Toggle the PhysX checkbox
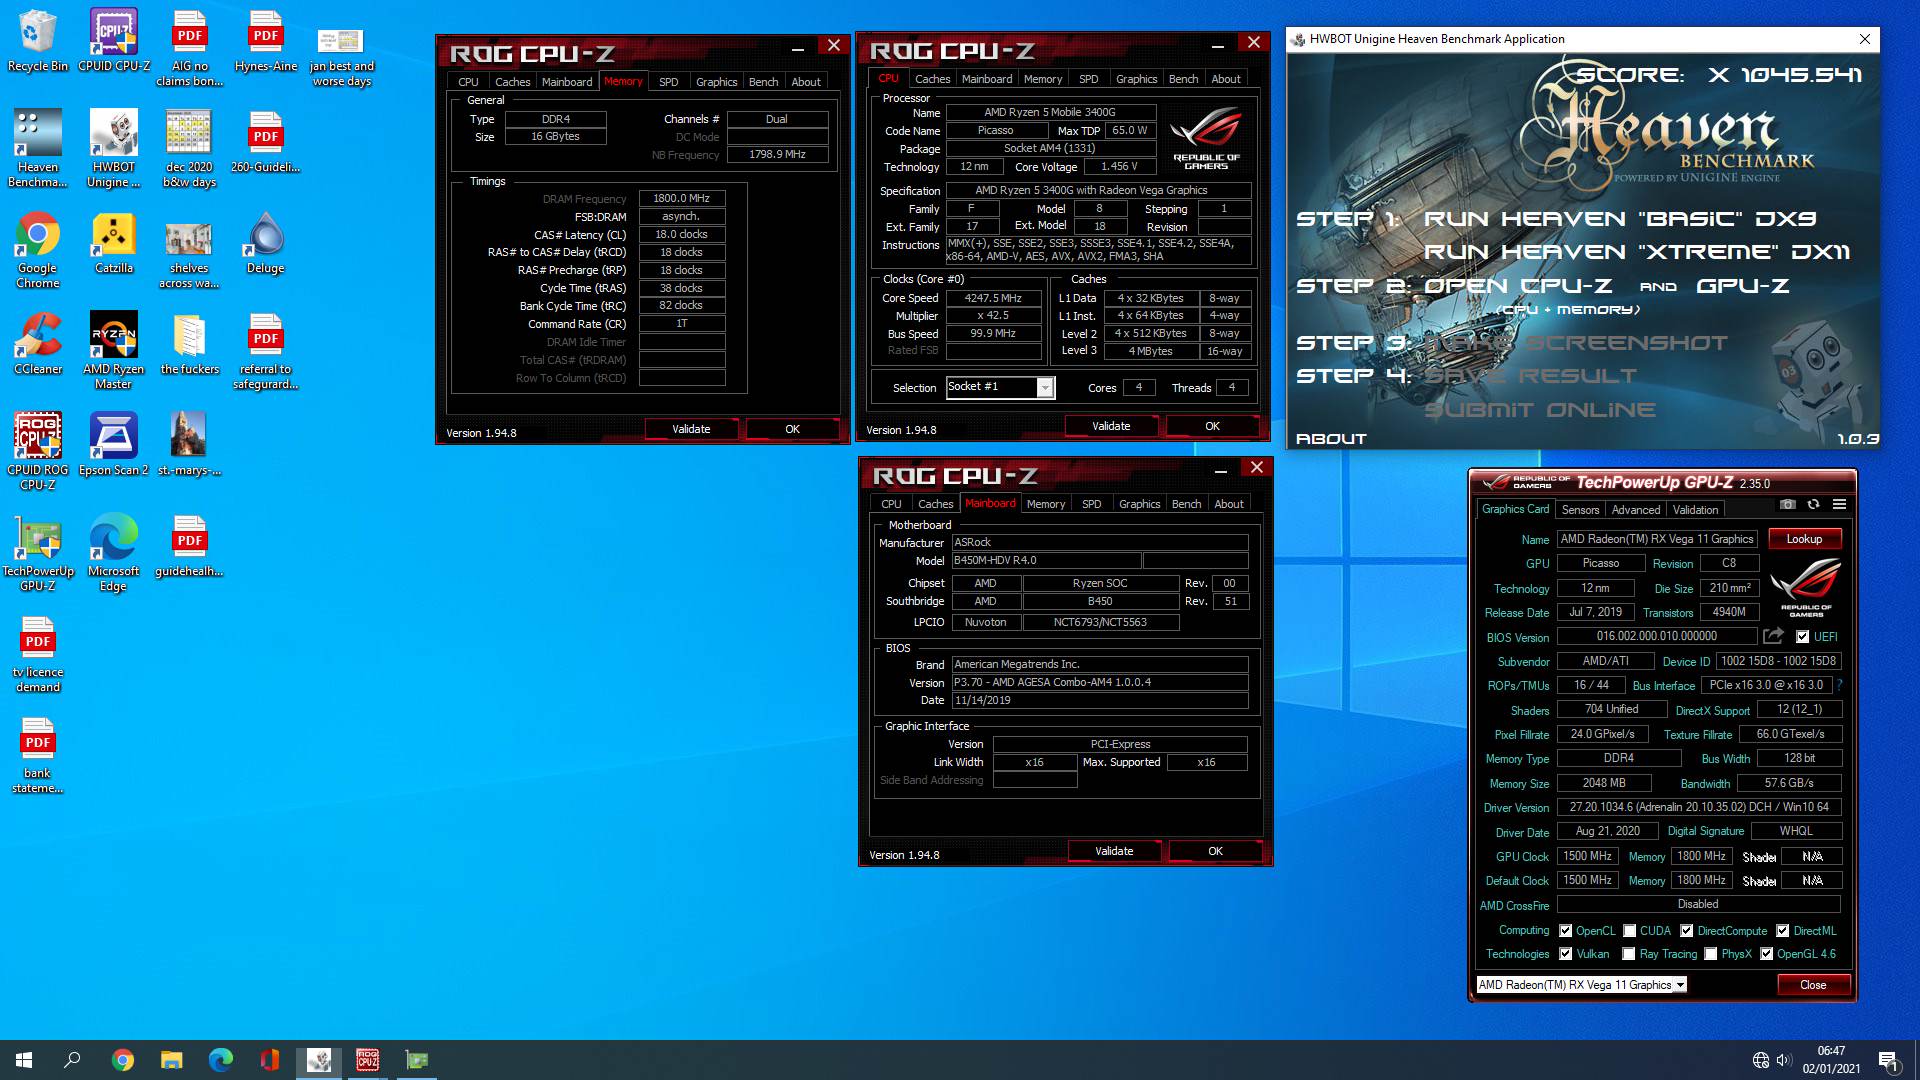The height and width of the screenshot is (1080, 1920). tap(1711, 954)
